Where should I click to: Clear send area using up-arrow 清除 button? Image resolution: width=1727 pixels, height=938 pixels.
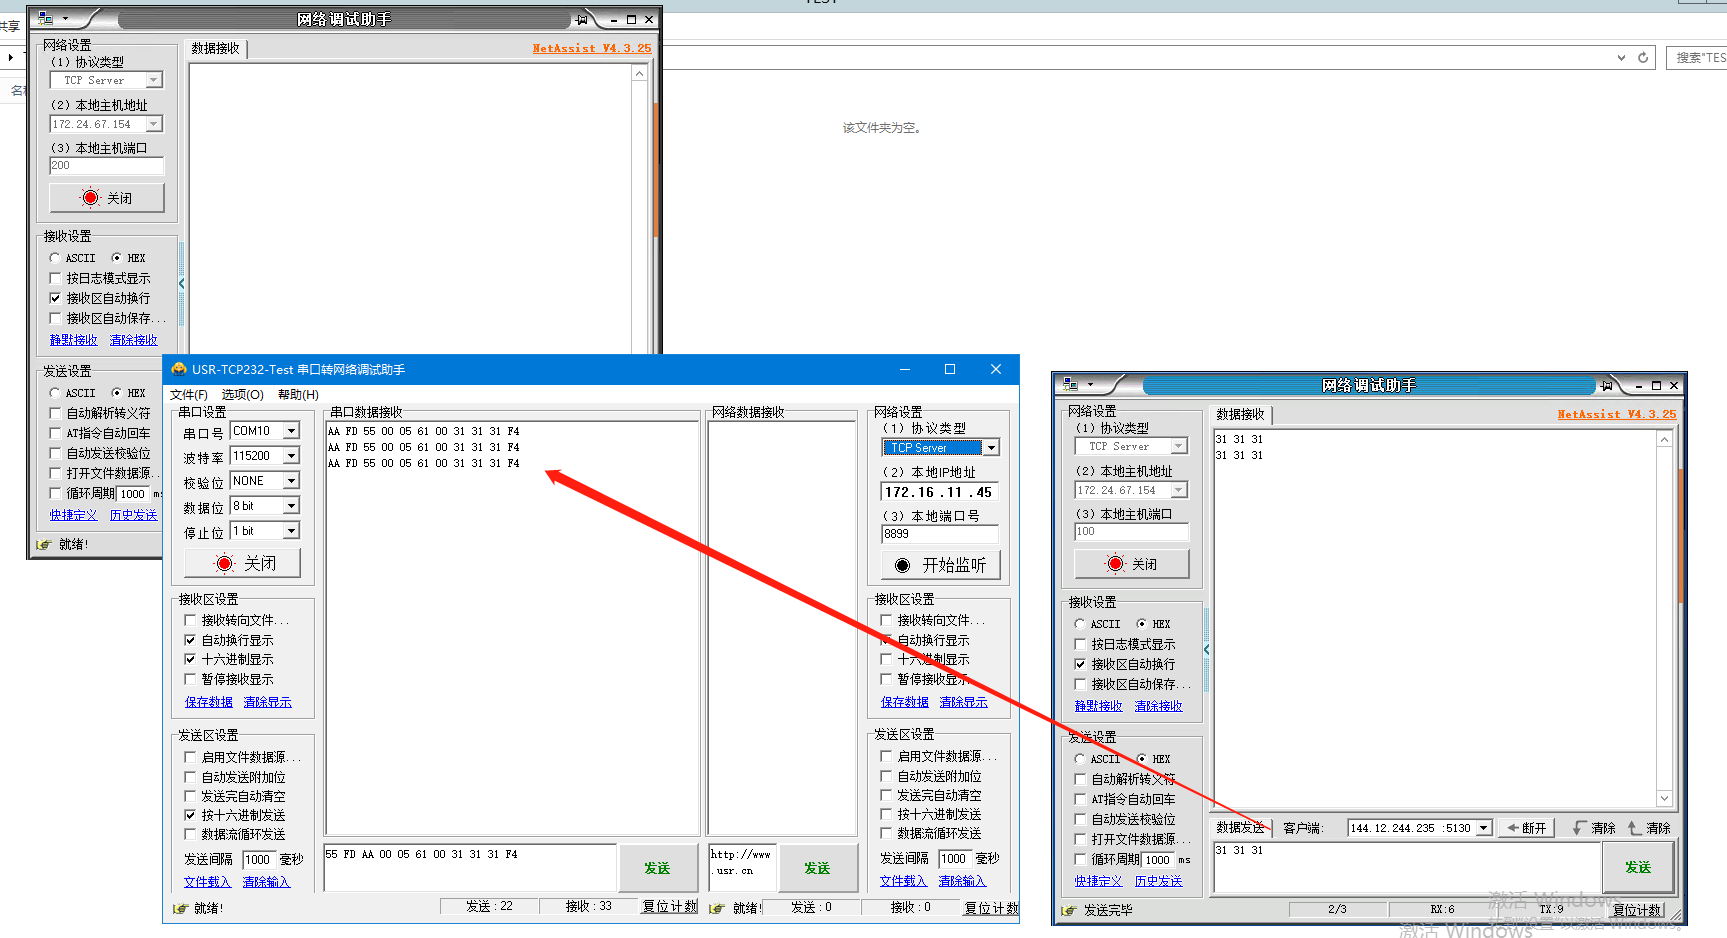[1649, 828]
